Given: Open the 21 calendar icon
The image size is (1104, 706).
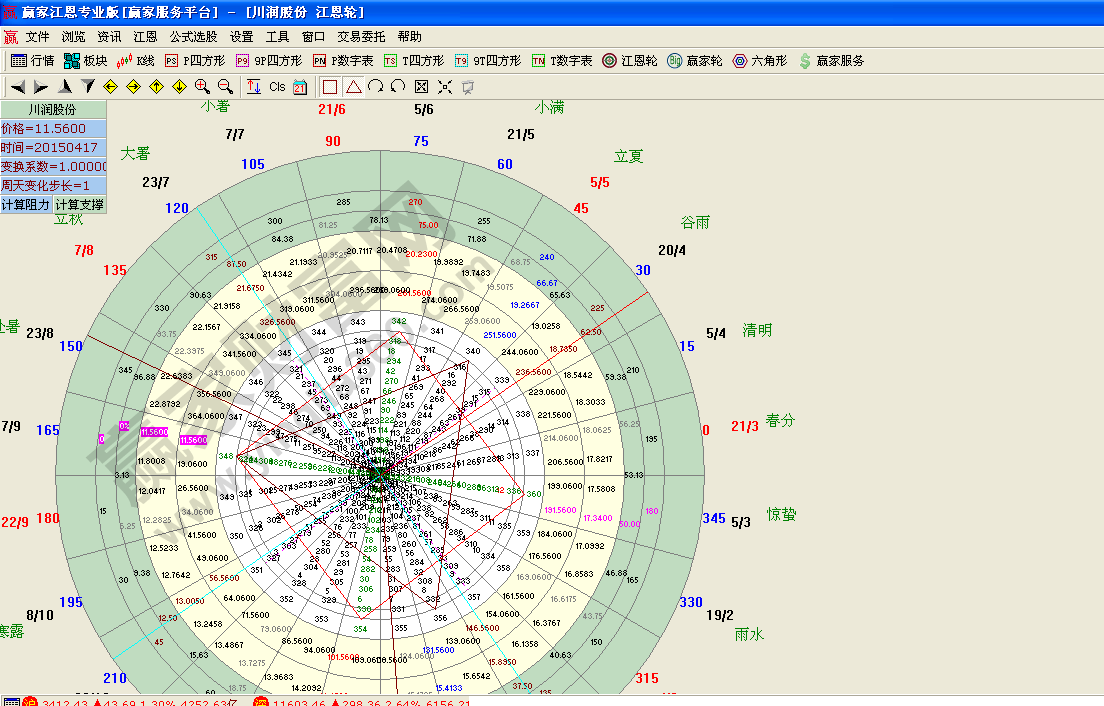Looking at the screenshot, I should pos(297,87).
